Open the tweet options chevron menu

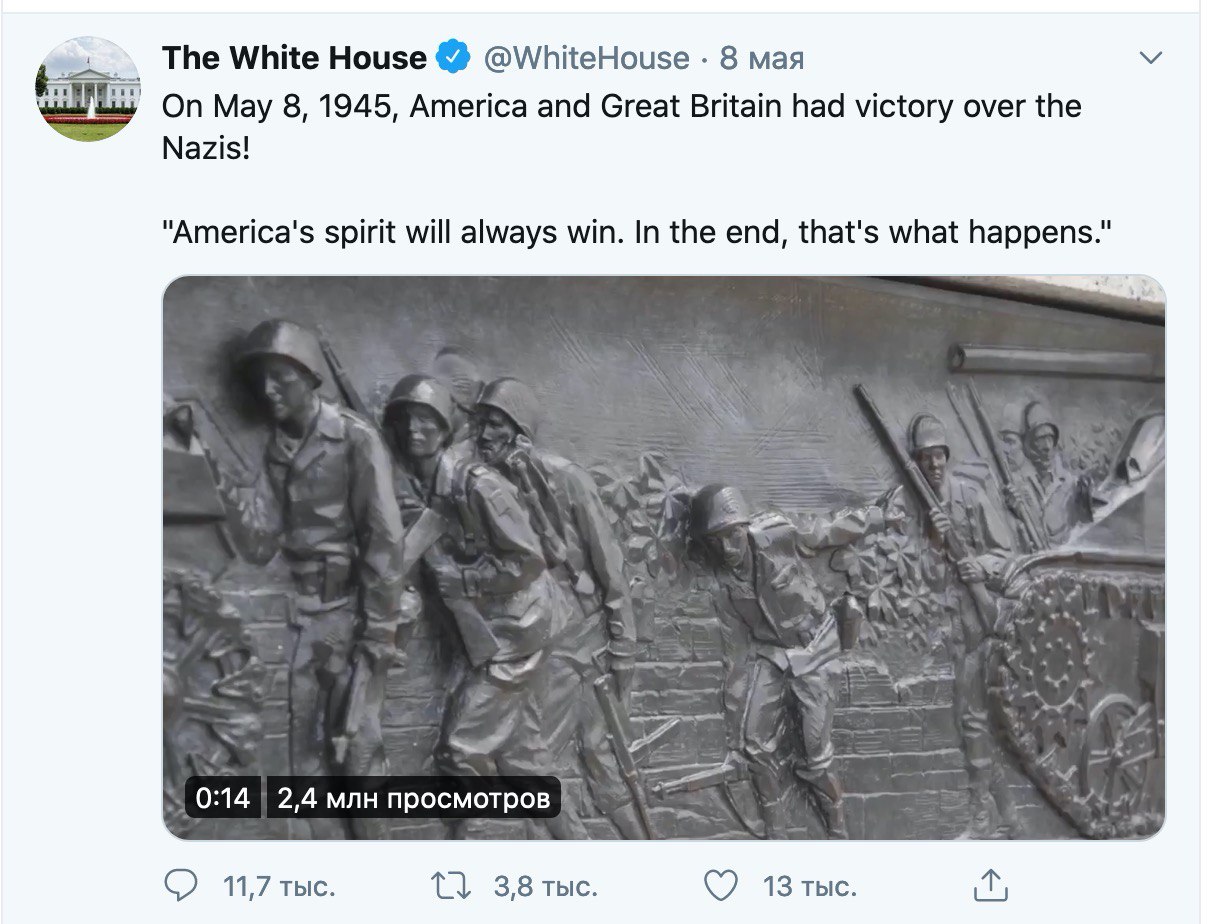(x=1152, y=58)
